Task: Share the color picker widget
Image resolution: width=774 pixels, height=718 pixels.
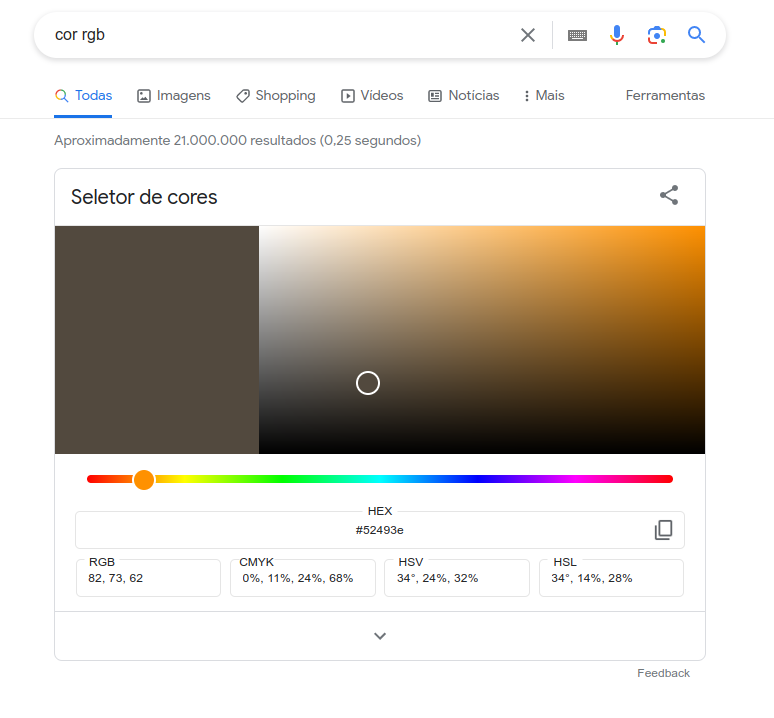Action: pos(669,195)
